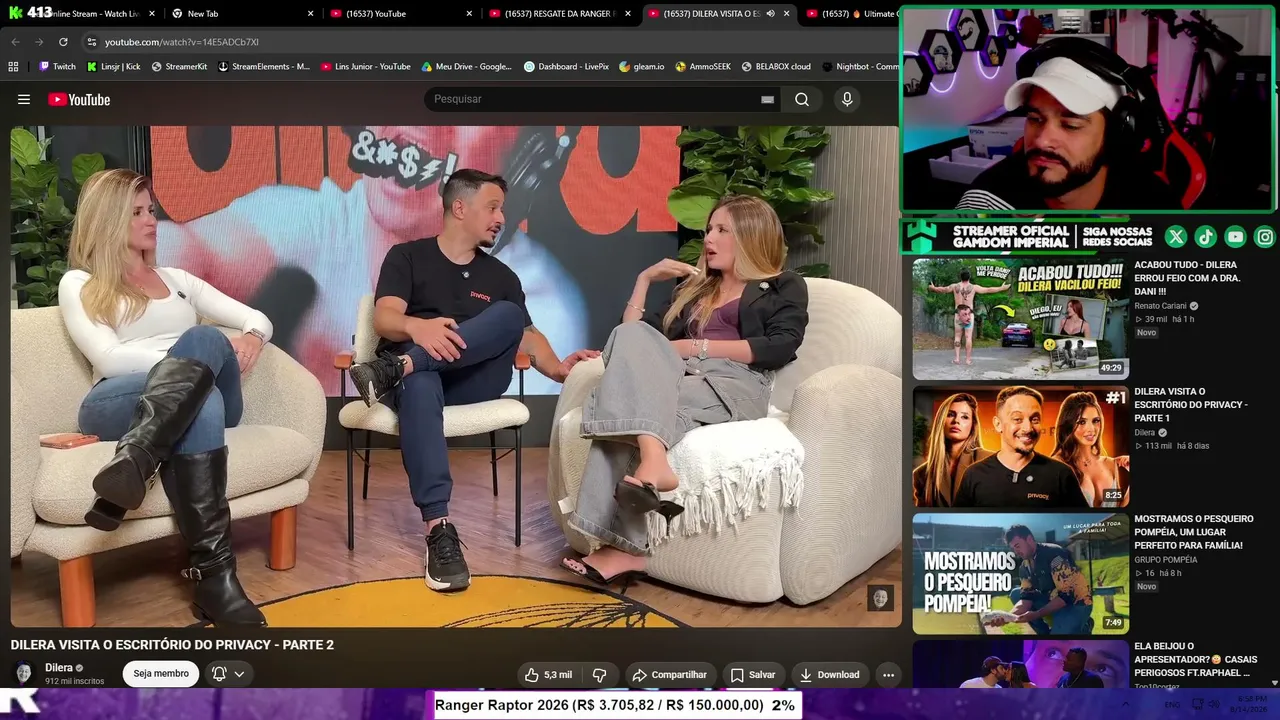Switch to the (16537) YouTube tab
The width and height of the screenshot is (1280, 720).
400,14
